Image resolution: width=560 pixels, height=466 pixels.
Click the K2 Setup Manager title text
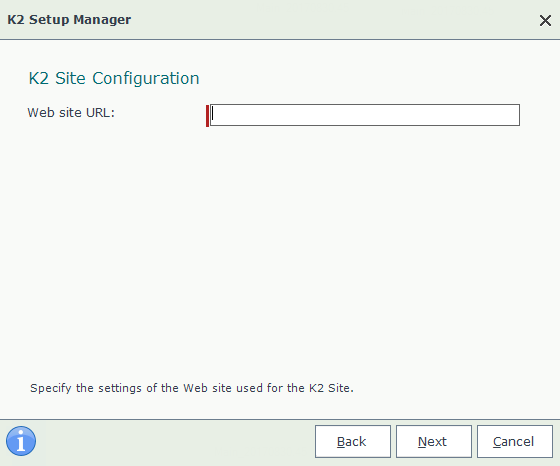pos(69,20)
